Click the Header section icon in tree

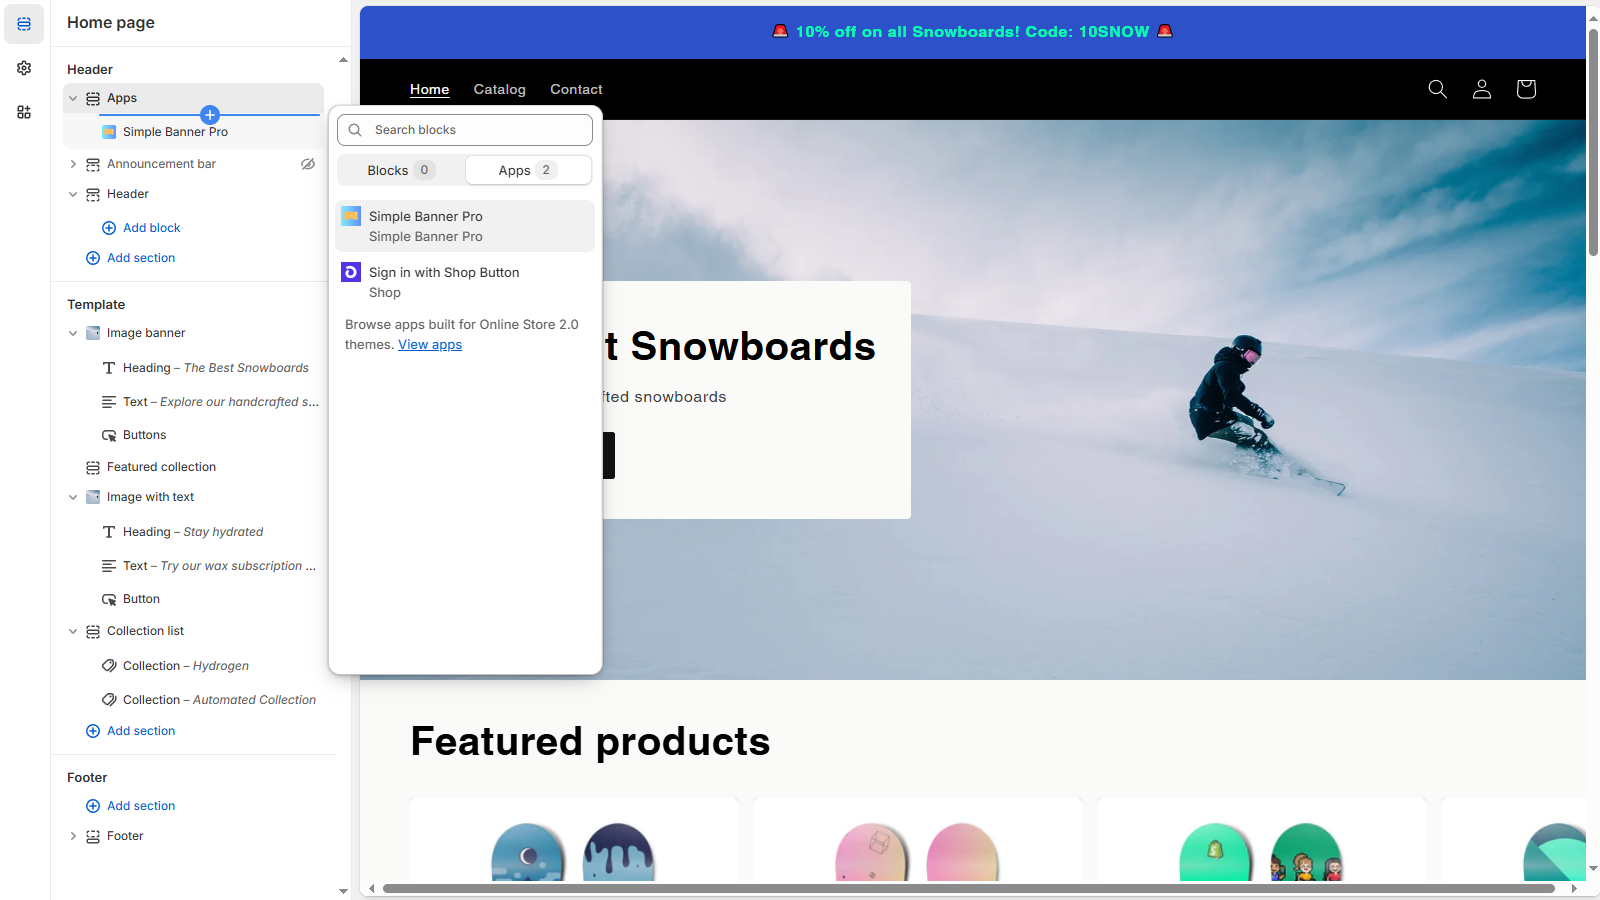click(x=93, y=194)
